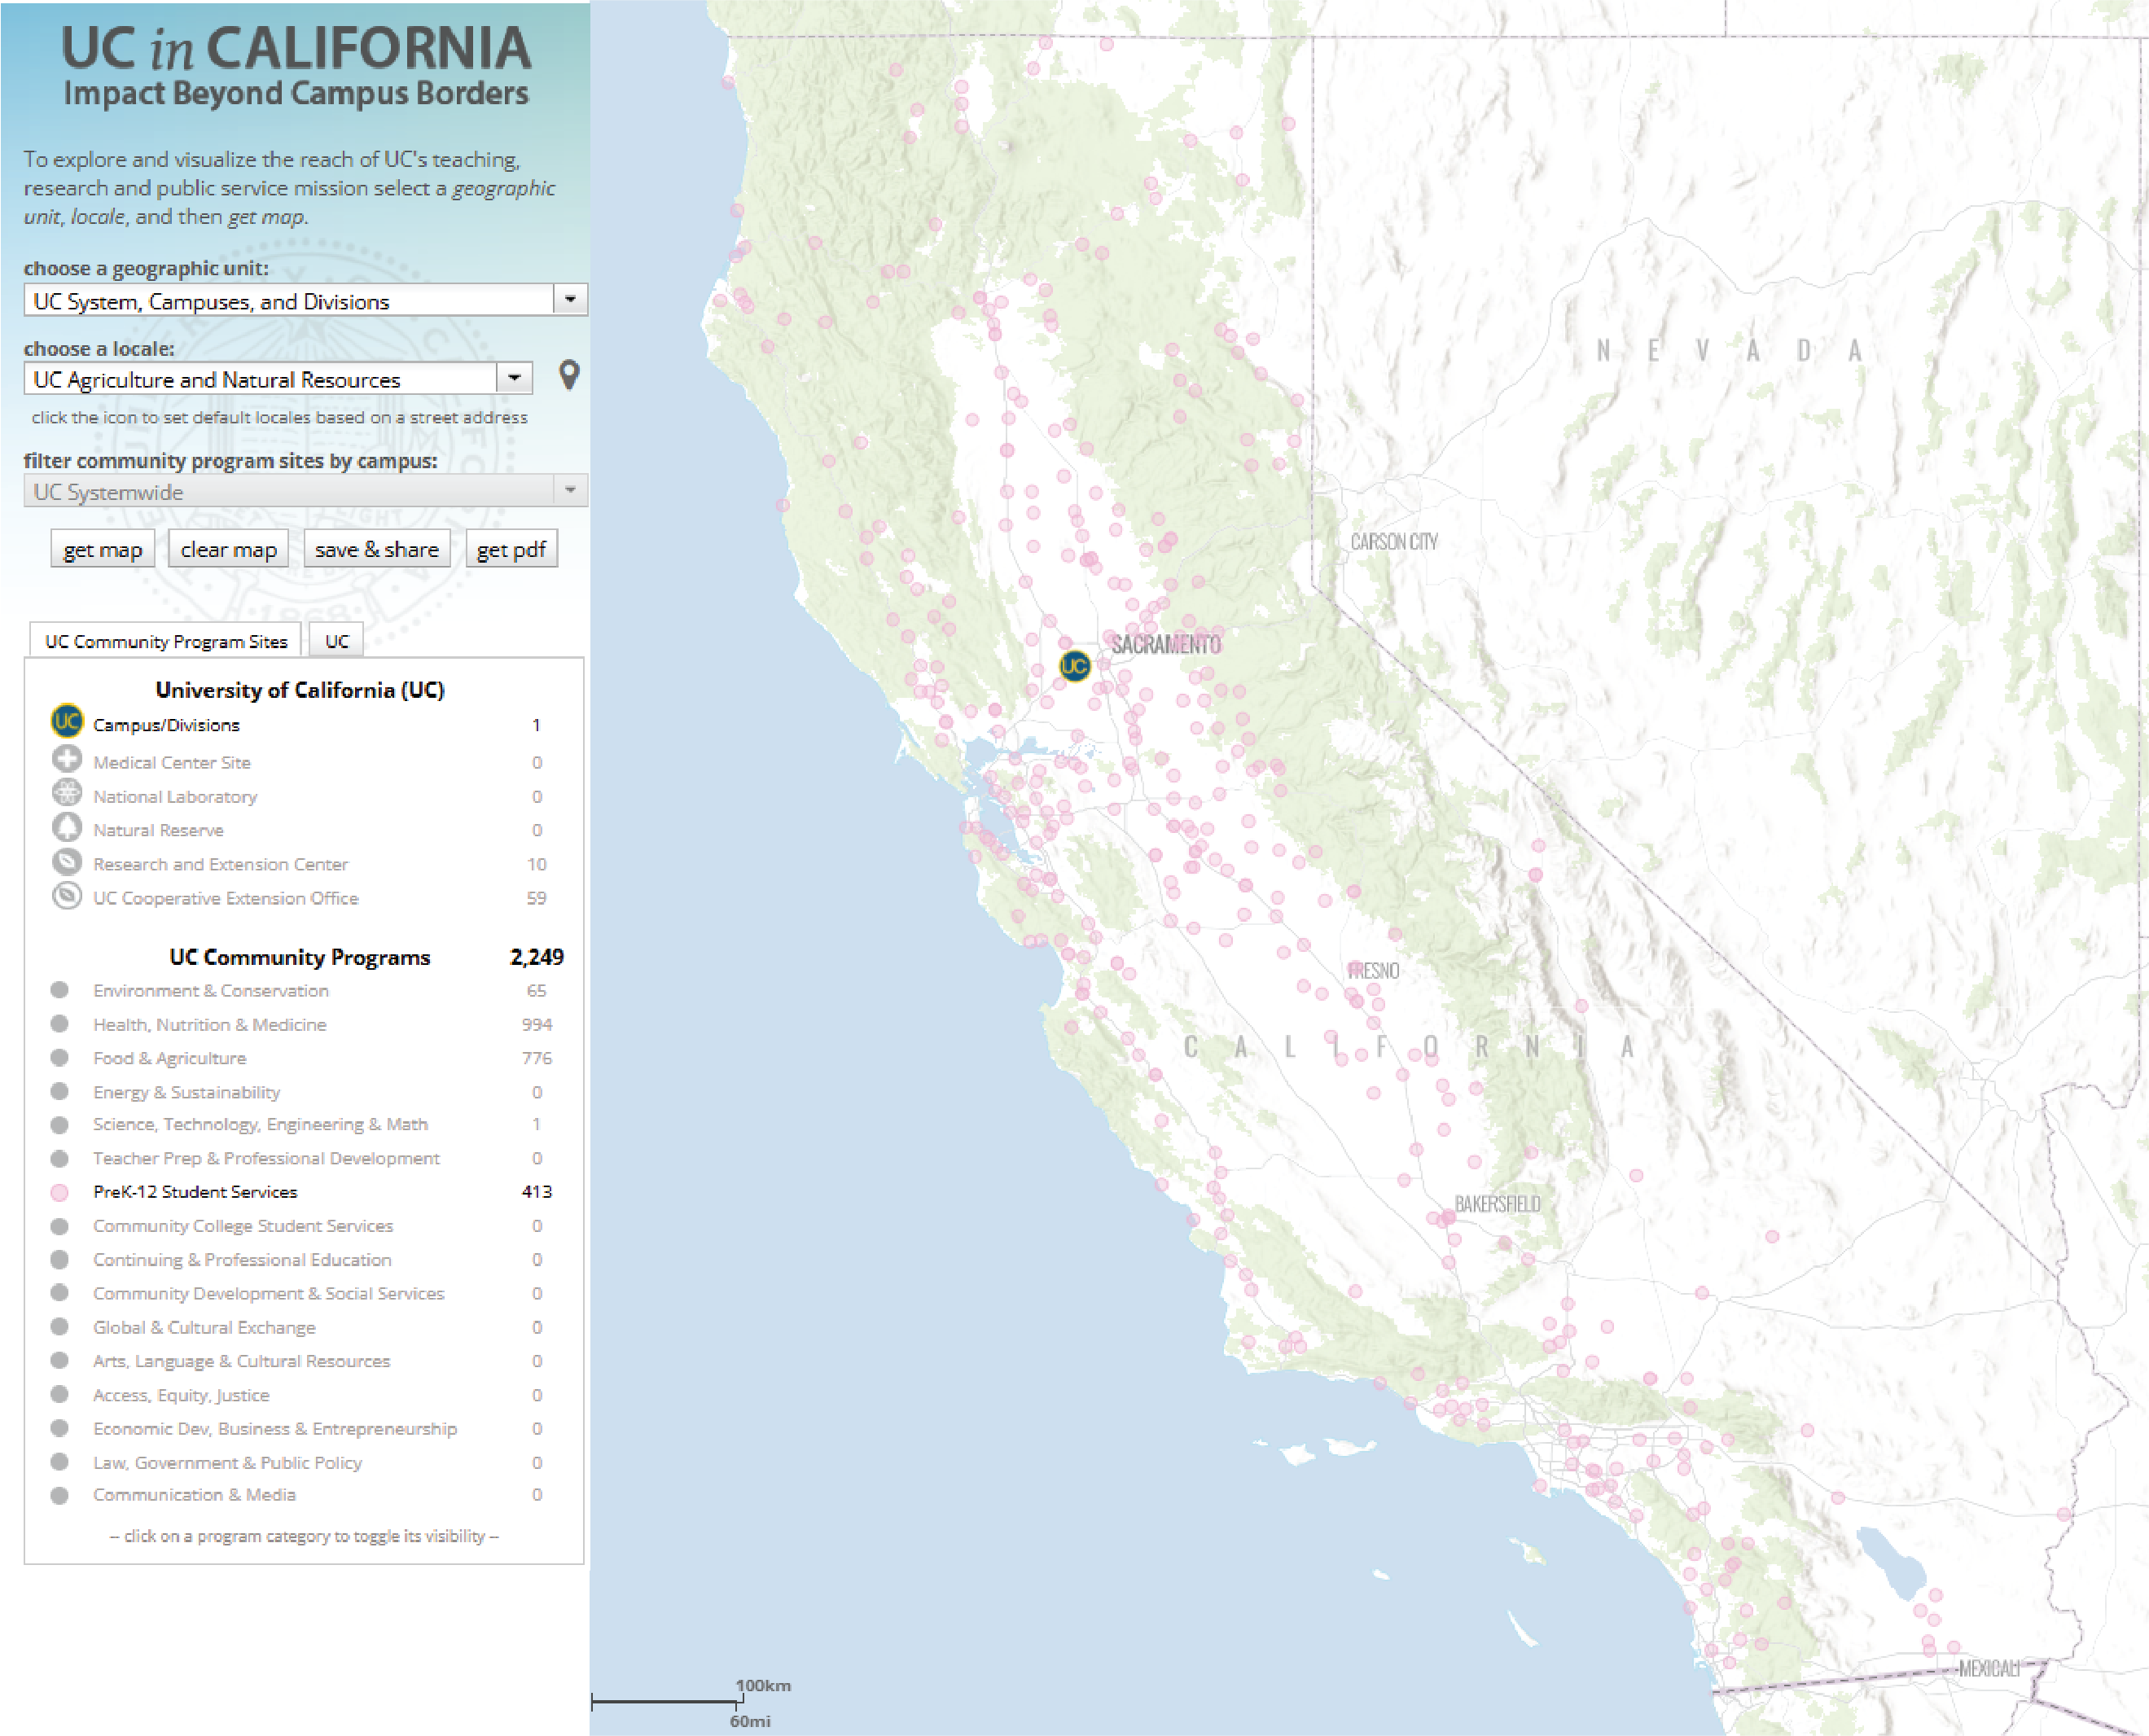Click the gray Global & Cultural Exchange dot

60,1327
